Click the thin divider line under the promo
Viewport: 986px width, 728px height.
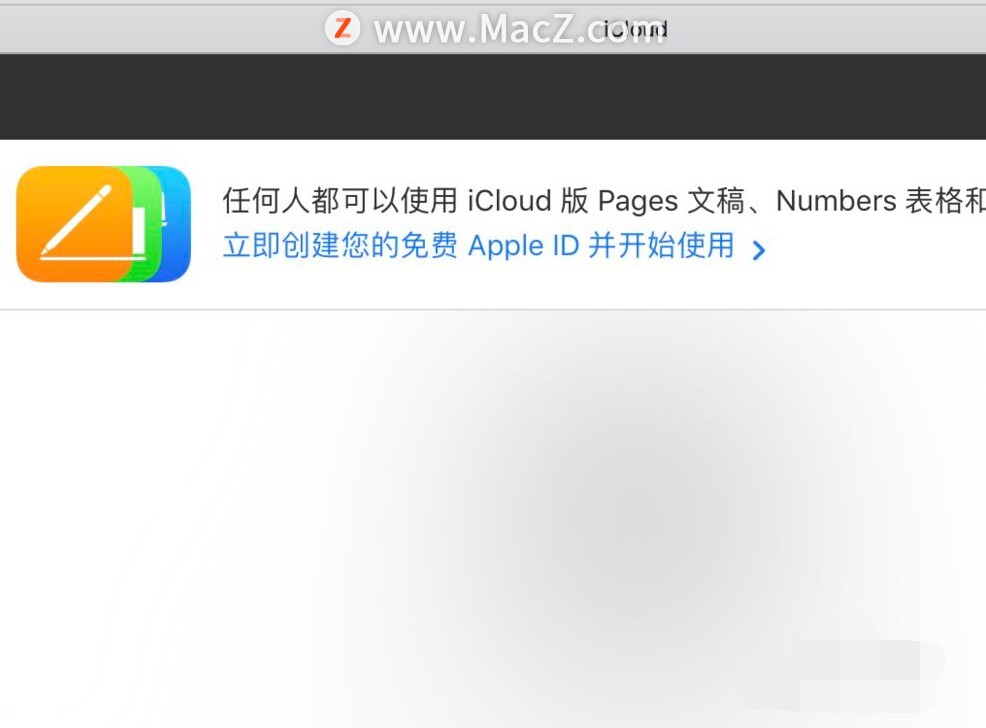pos(493,309)
